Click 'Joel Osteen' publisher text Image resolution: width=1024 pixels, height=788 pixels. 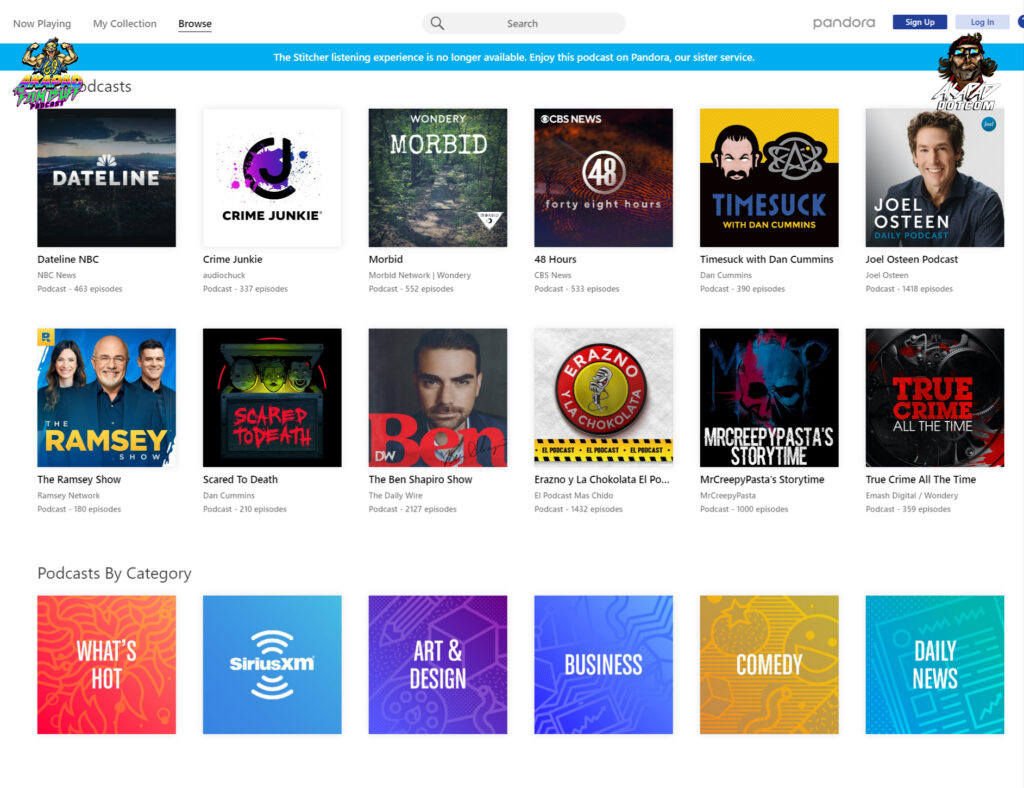click(x=887, y=276)
